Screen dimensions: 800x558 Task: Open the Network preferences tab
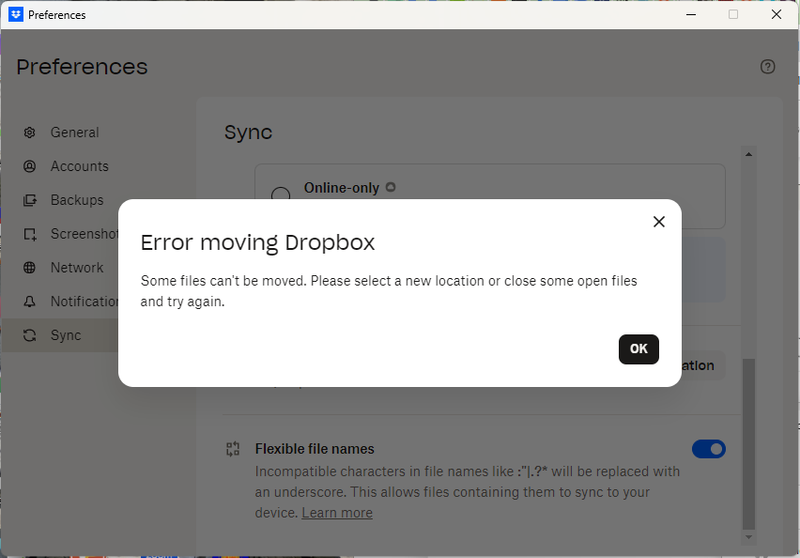[x=60, y=268]
